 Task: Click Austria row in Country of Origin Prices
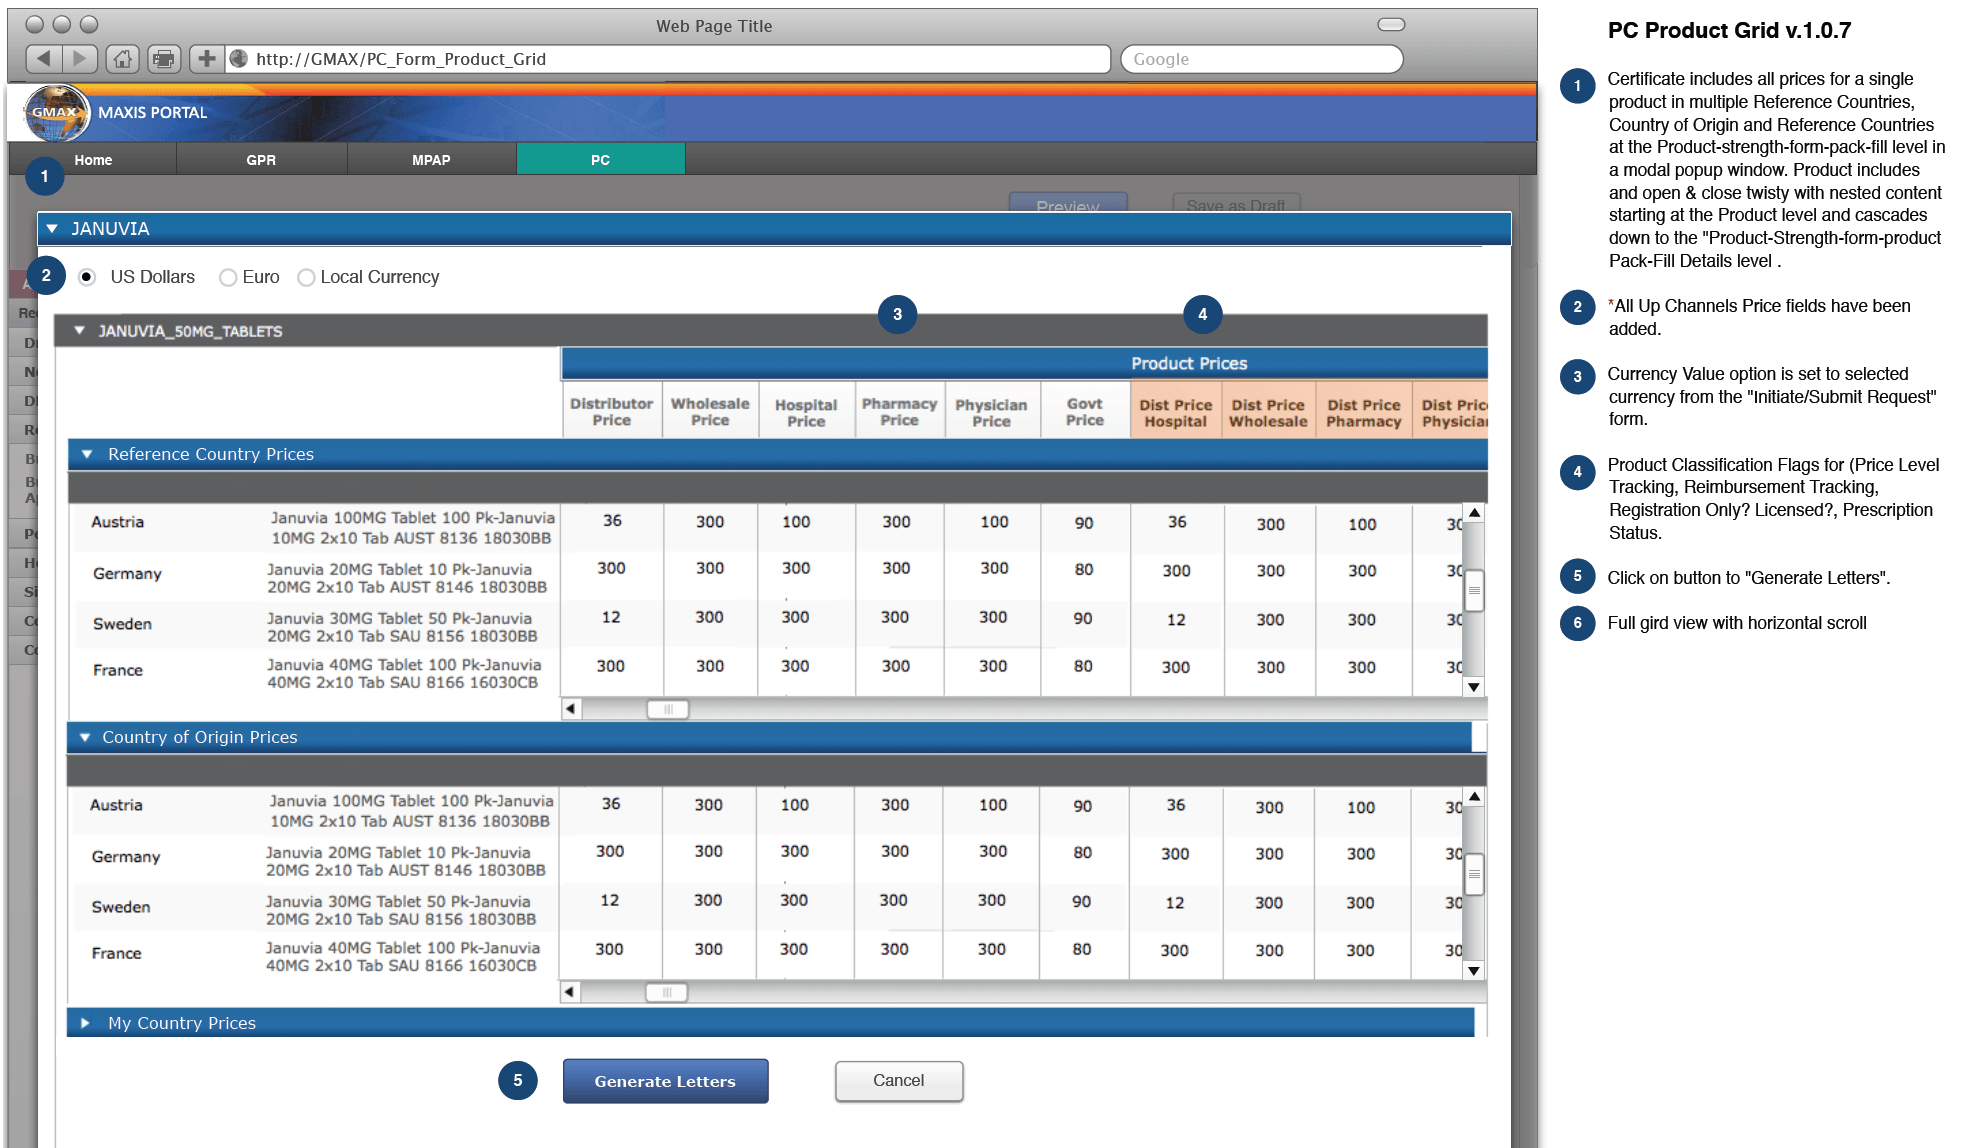(x=766, y=810)
